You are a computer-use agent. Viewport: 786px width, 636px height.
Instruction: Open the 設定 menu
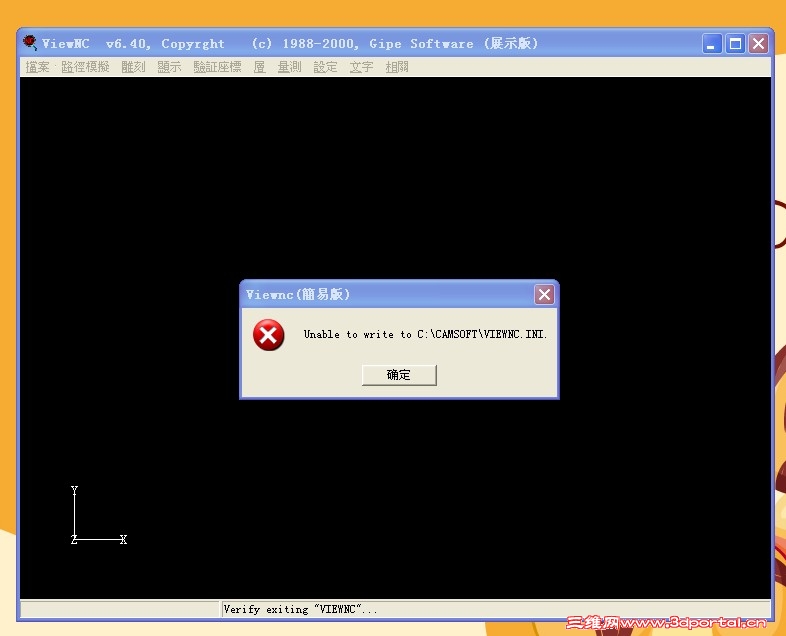[x=325, y=67]
